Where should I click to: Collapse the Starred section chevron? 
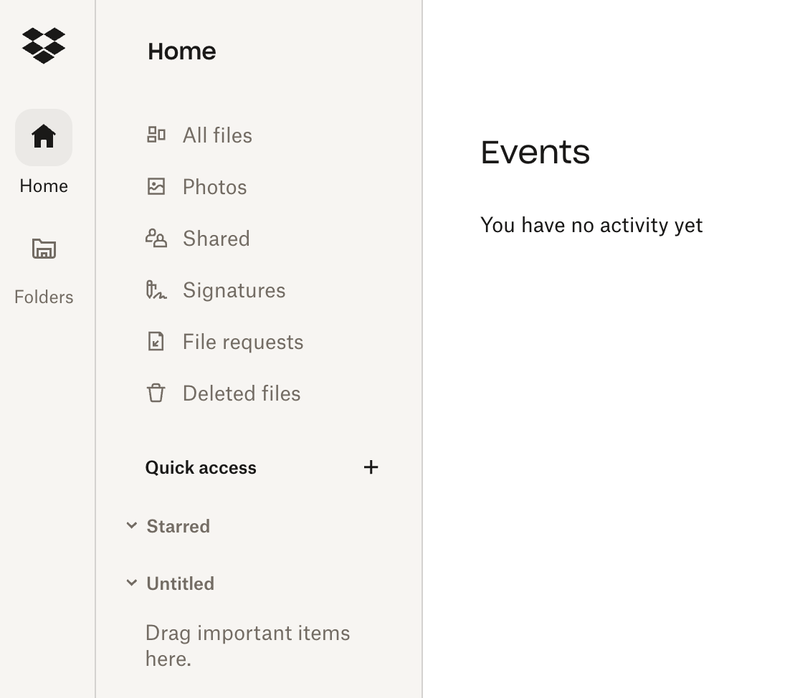[131, 526]
